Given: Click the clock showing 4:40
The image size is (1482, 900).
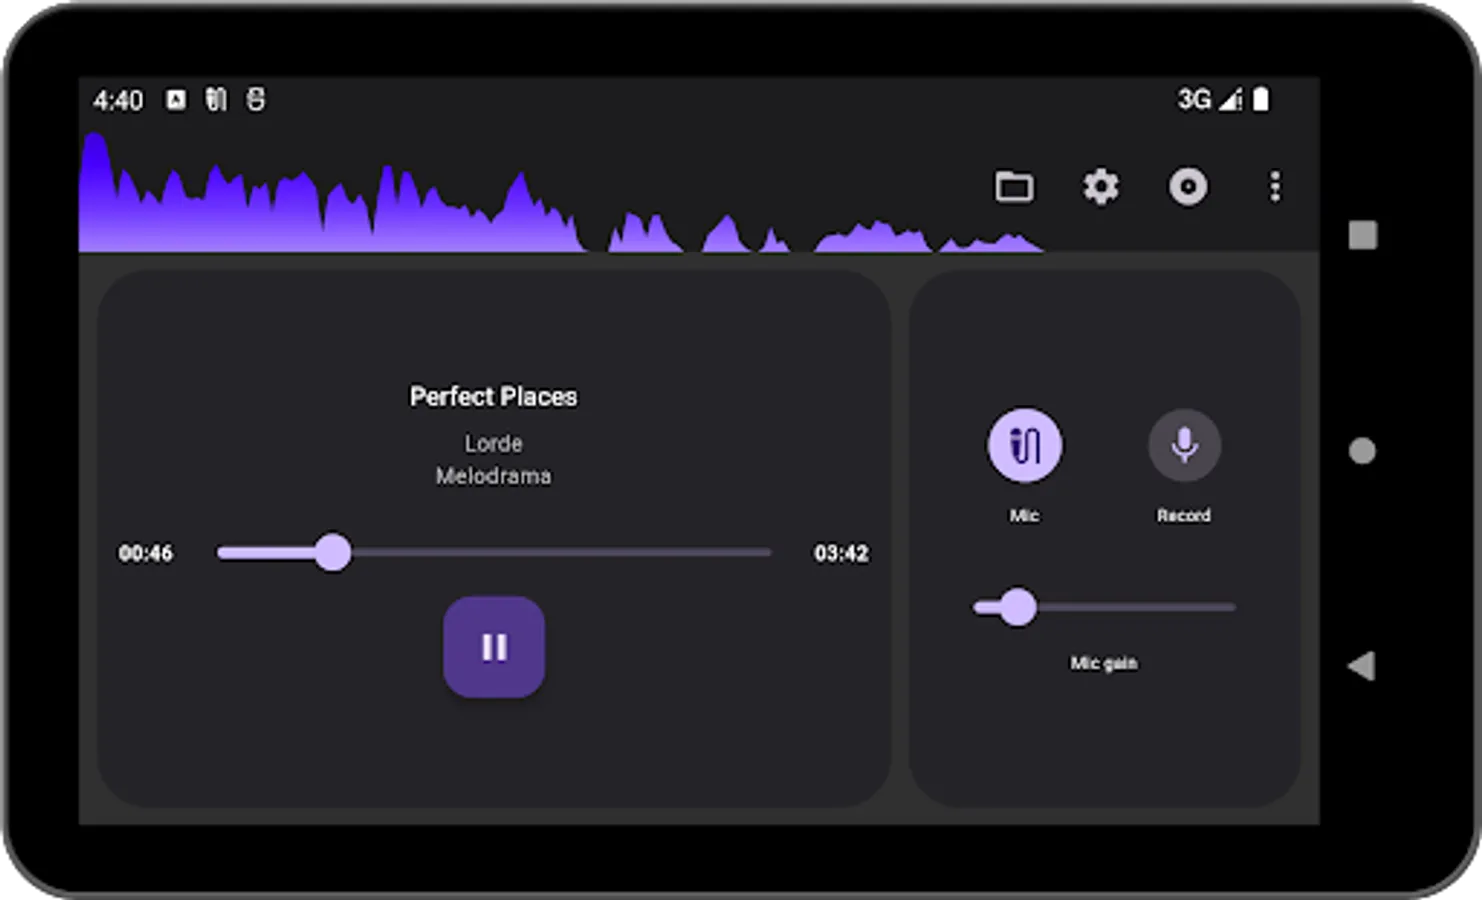Looking at the screenshot, I should (x=118, y=100).
